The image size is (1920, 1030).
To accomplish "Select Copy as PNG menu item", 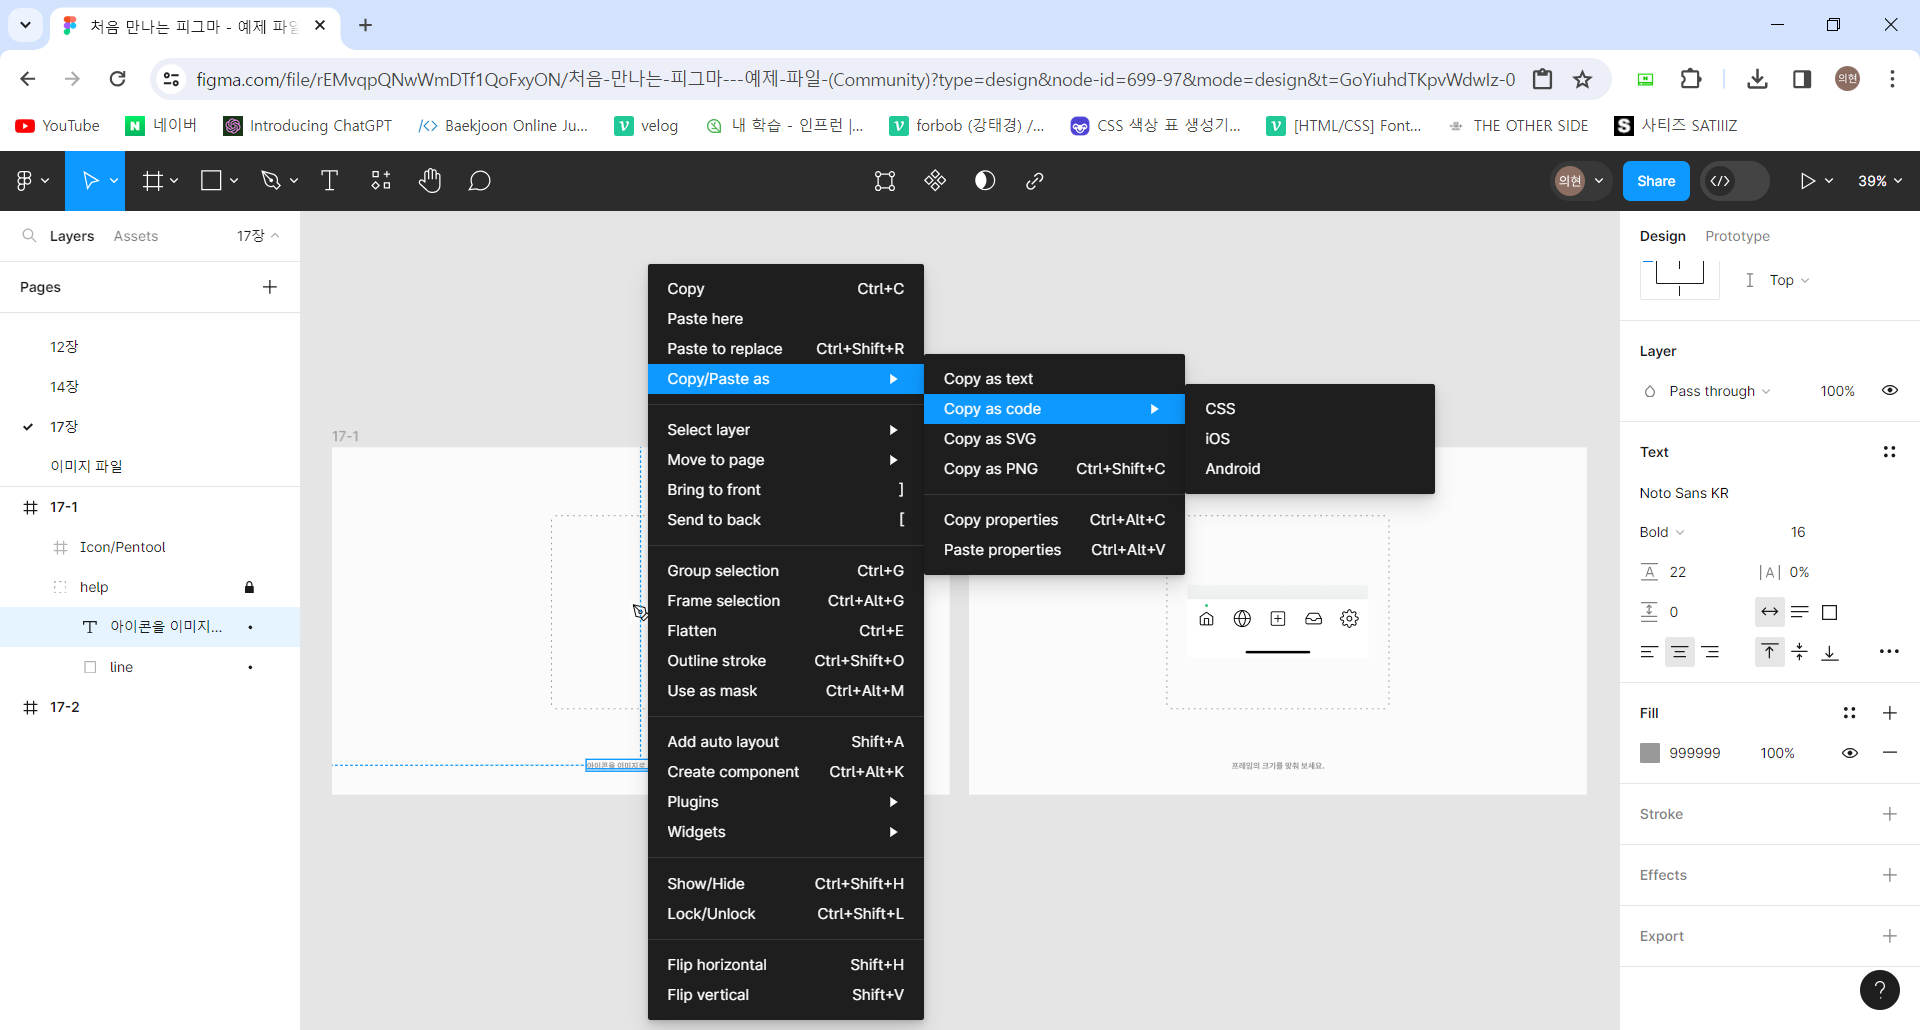I will click(x=1054, y=469).
